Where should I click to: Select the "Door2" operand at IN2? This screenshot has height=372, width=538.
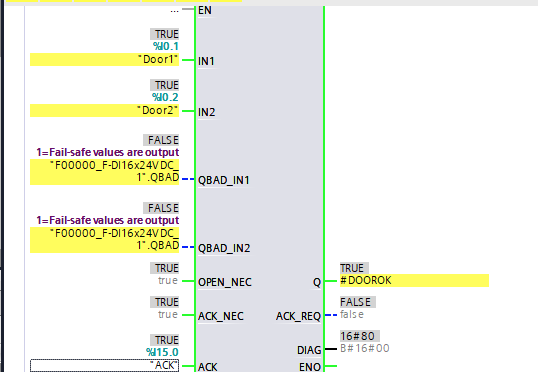104,111
